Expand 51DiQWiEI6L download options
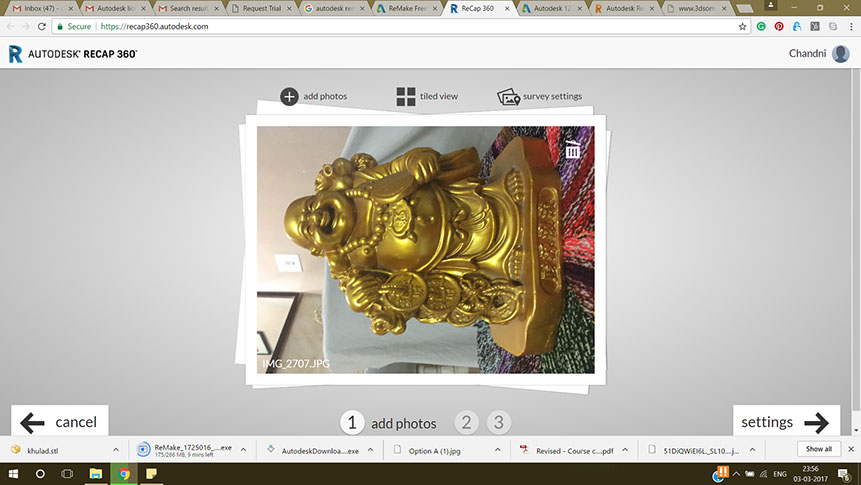Viewport: 861px width, 485px height. [x=752, y=450]
